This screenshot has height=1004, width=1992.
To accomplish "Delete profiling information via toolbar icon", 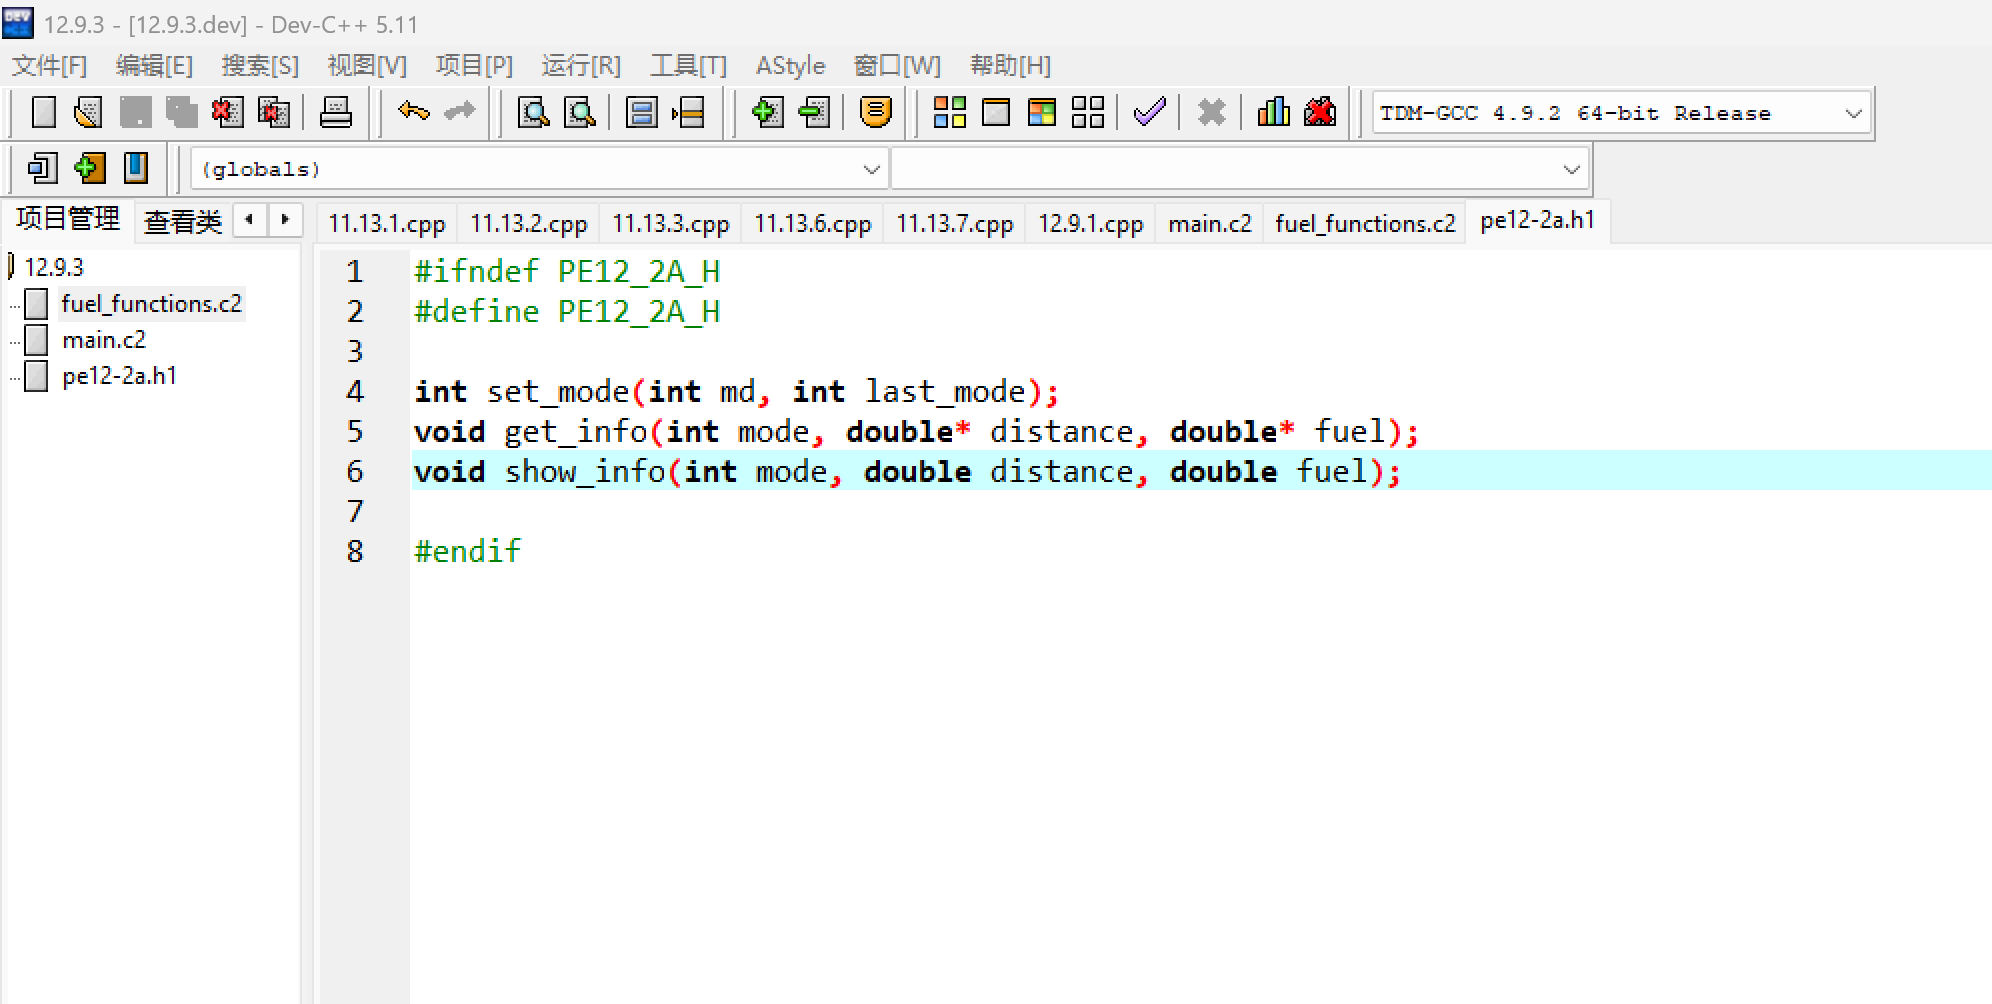I will [1320, 112].
